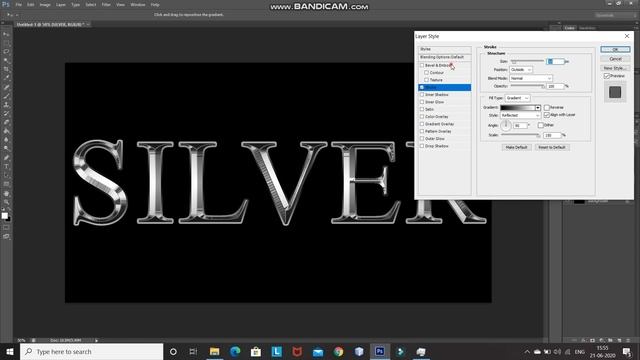
Task: Enable Contour checkbox
Action: coord(427,73)
